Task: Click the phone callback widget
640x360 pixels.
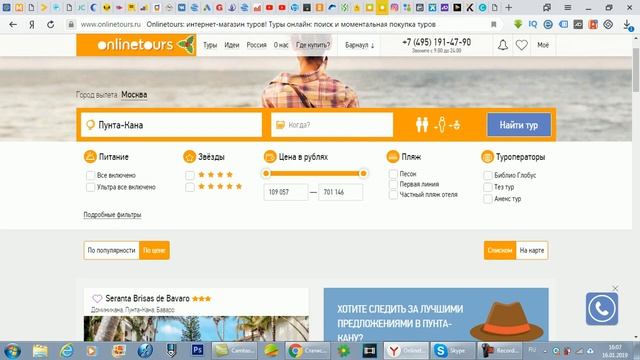Action: coord(602,309)
